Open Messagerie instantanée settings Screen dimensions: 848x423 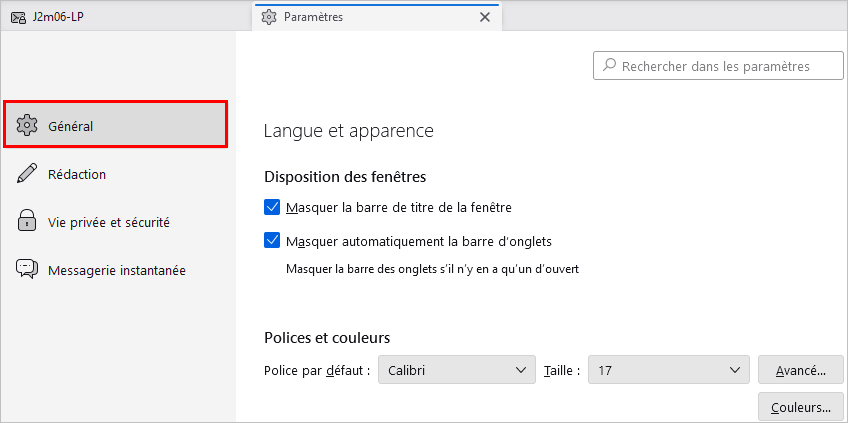pyautogui.click(x=116, y=270)
